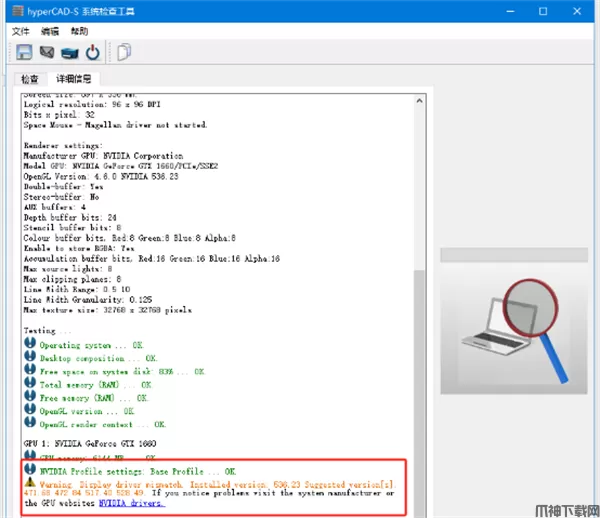This screenshot has height=518, width=600.
Task: Switch to the 检查 tab
Action: [x=30, y=78]
